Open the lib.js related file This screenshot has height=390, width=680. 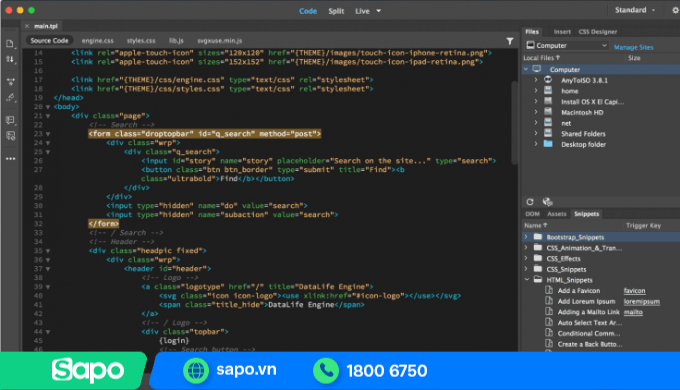pyautogui.click(x=176, y=41)
